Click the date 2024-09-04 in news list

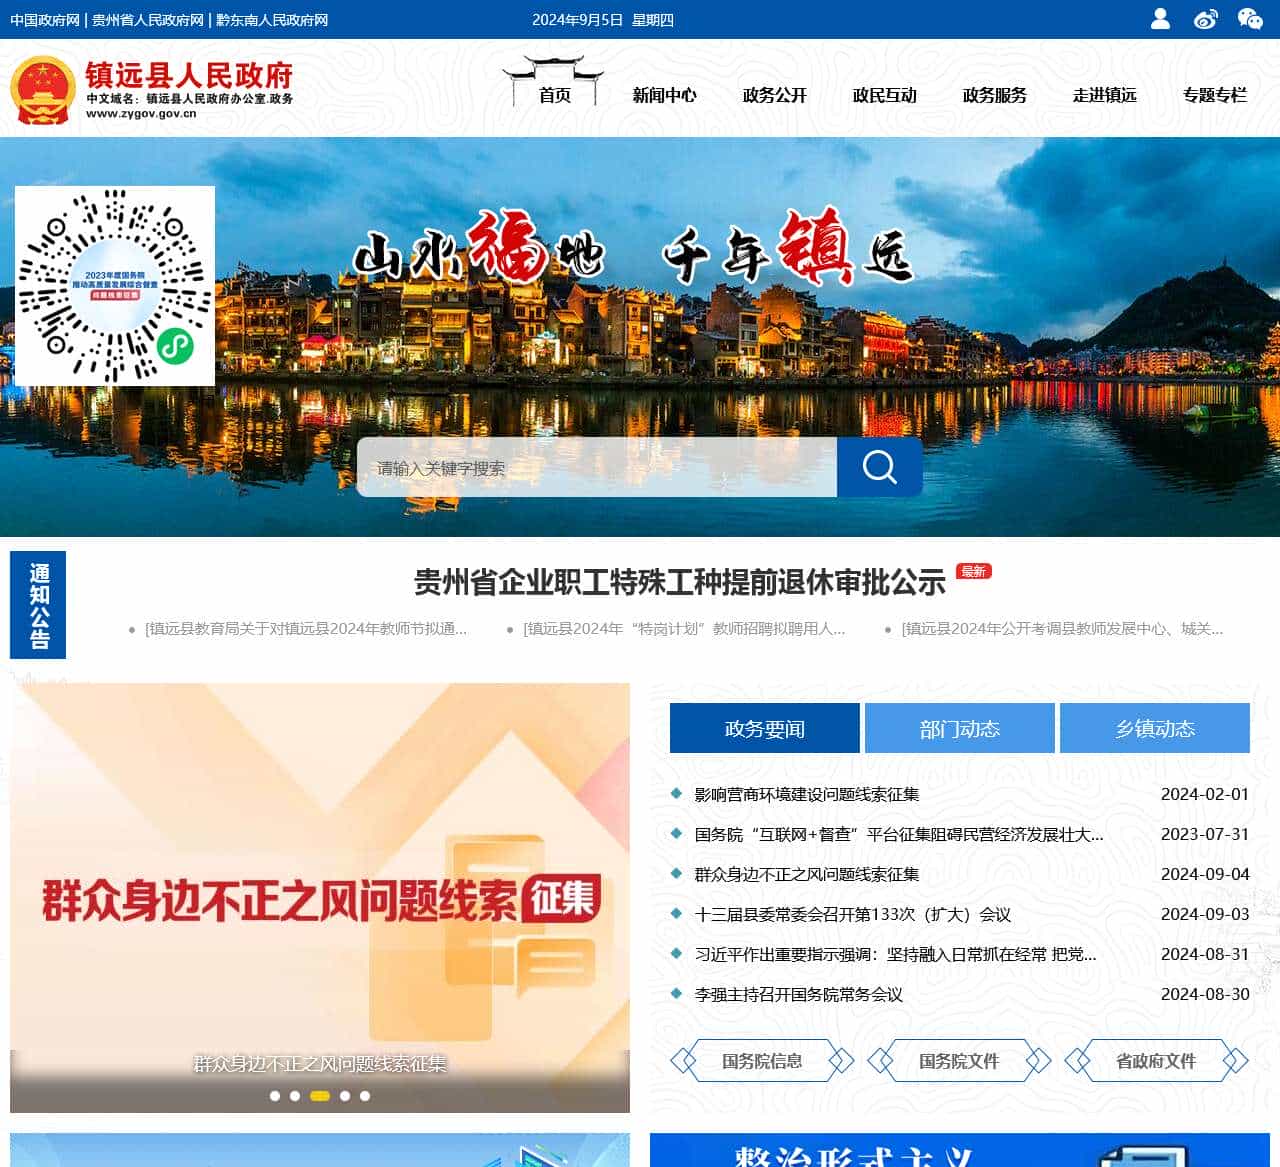(1205, 874)
